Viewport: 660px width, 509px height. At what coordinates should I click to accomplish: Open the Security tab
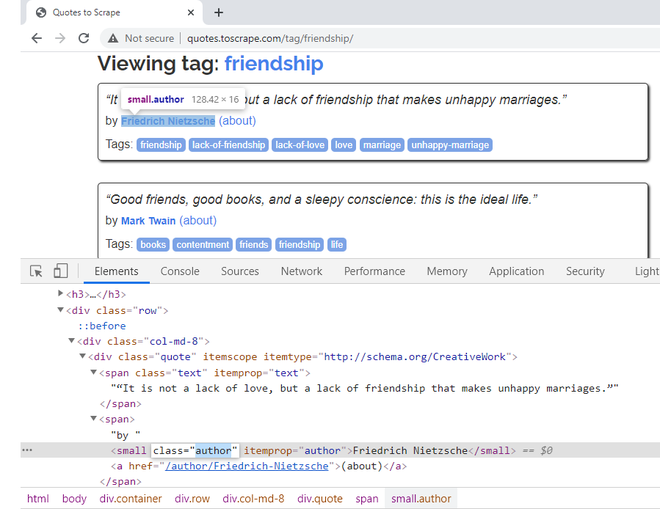pos(585,271)
